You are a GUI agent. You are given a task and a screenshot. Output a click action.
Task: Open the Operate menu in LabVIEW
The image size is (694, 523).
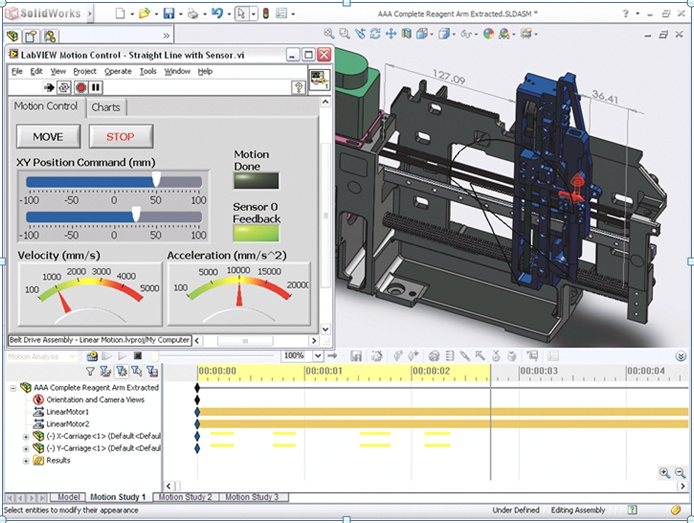[117, 72]
